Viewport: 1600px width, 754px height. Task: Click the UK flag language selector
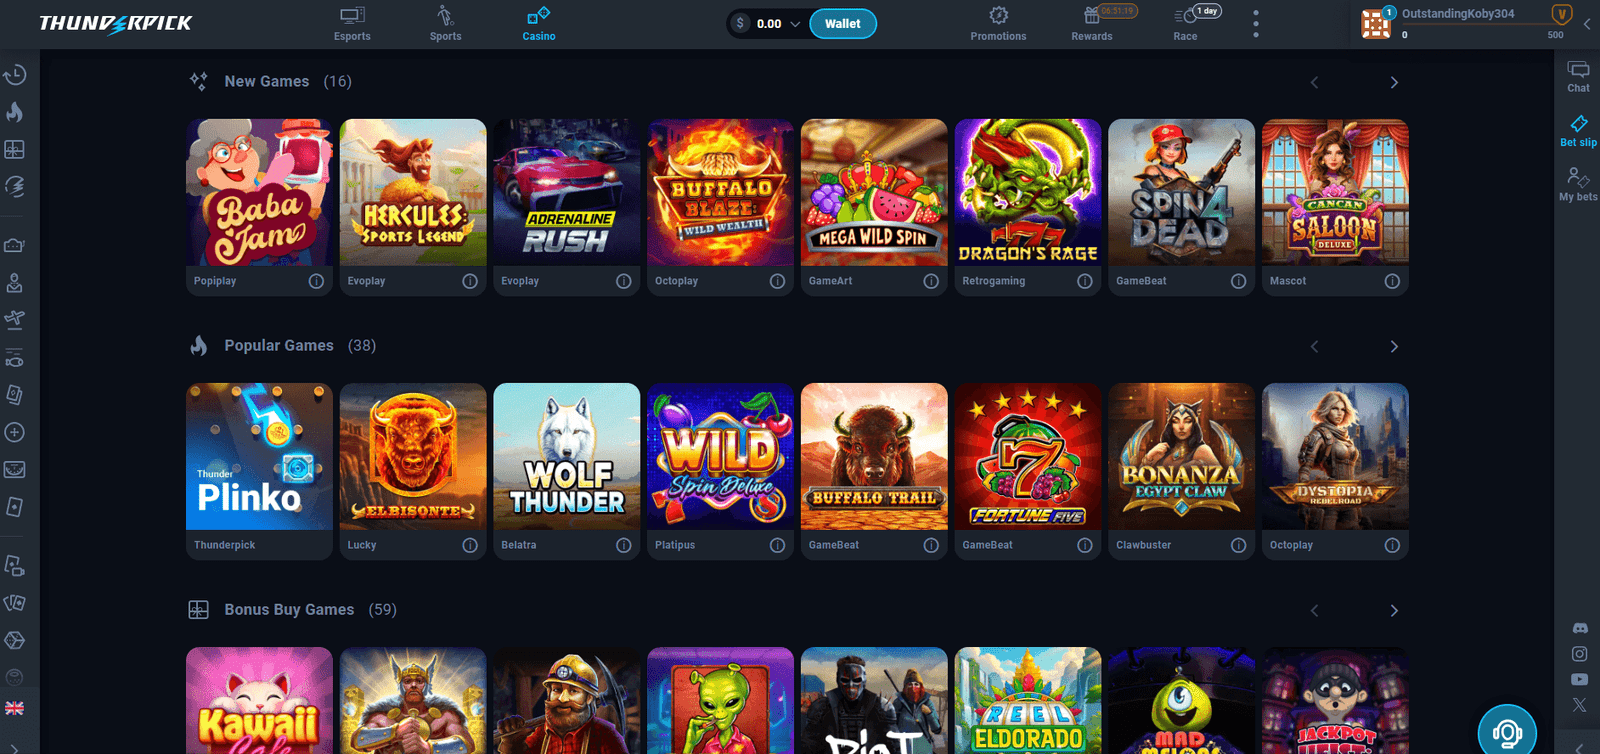[x=15, y=708]
